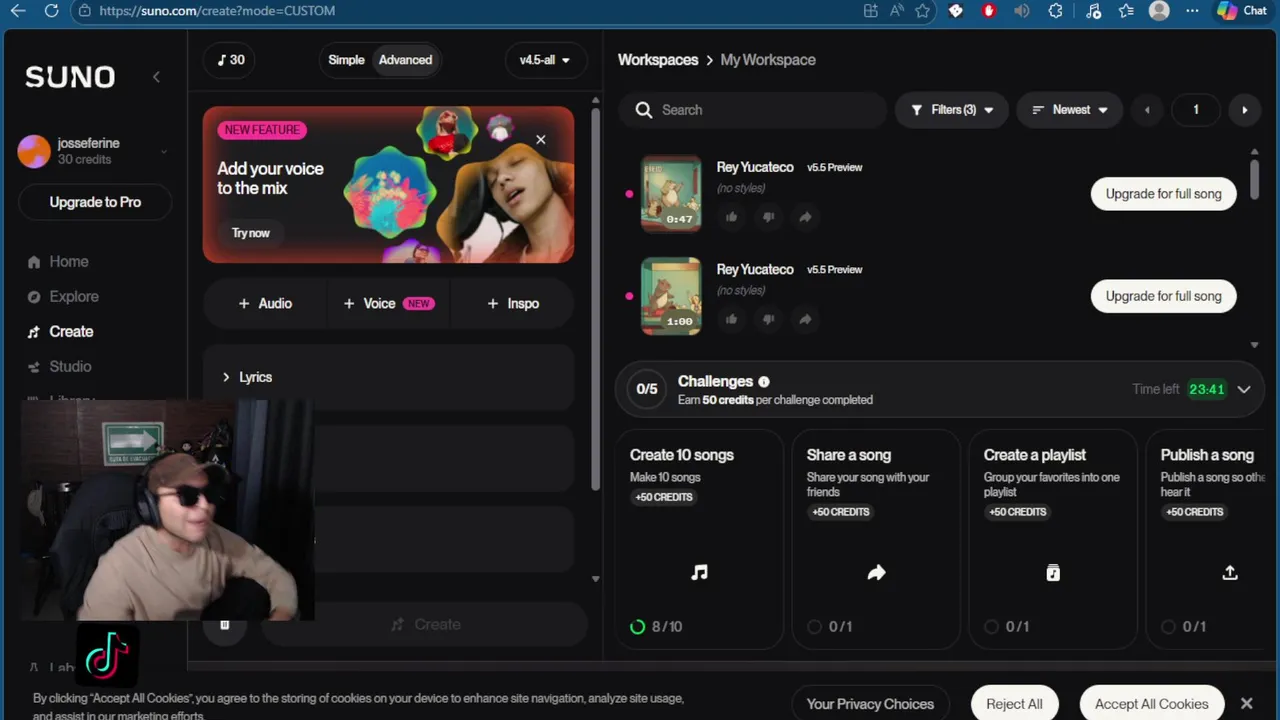This screenshot has width=1280, height=720.
Task: Click the 30 credits music note badge
Action: point(231,60)
